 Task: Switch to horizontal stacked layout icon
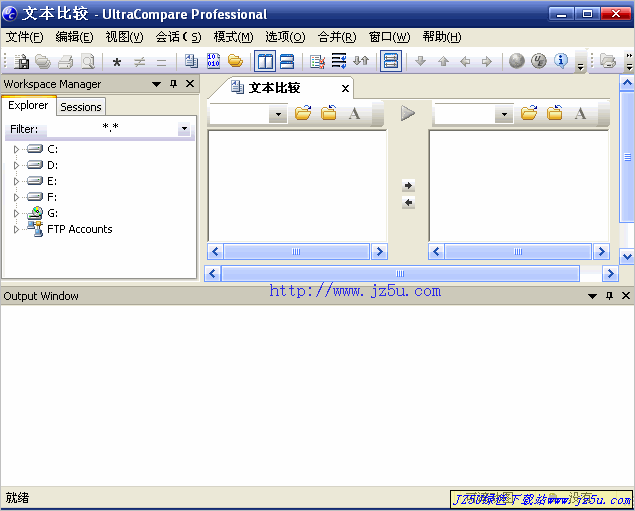click(287, 62)
